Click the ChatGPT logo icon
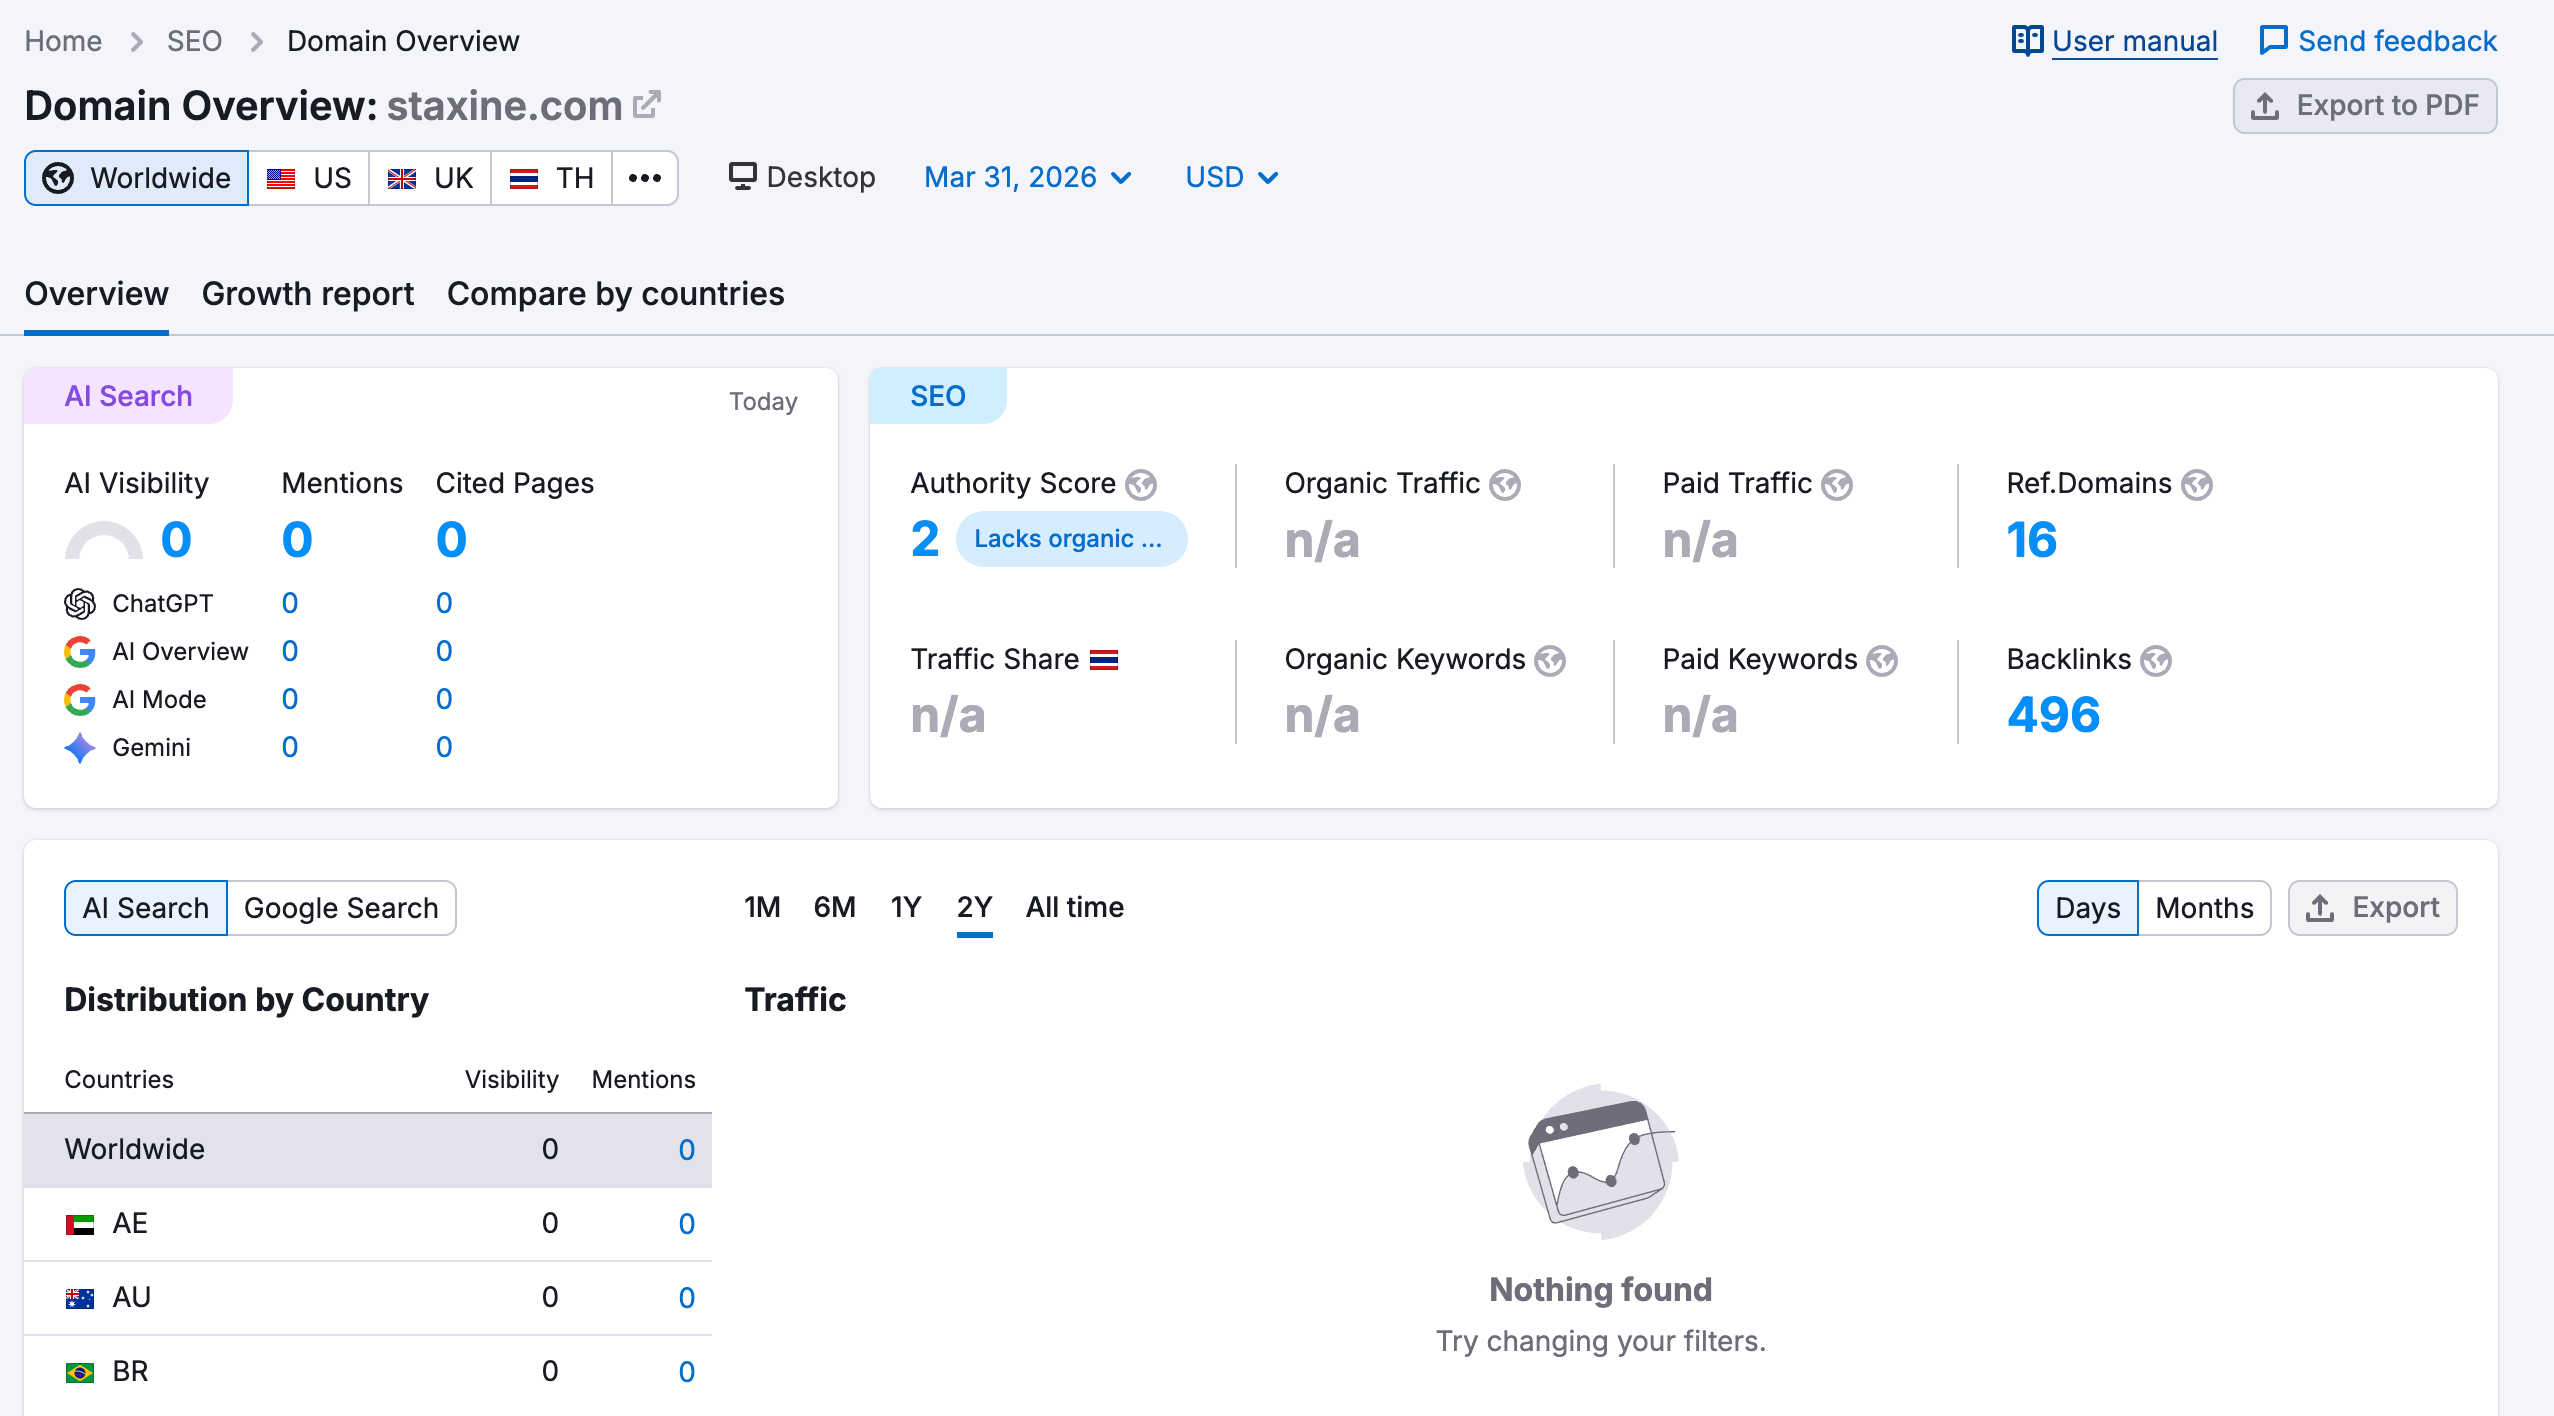The width and height of the screenshot is (2554, 1416). (x=80, y=604)
